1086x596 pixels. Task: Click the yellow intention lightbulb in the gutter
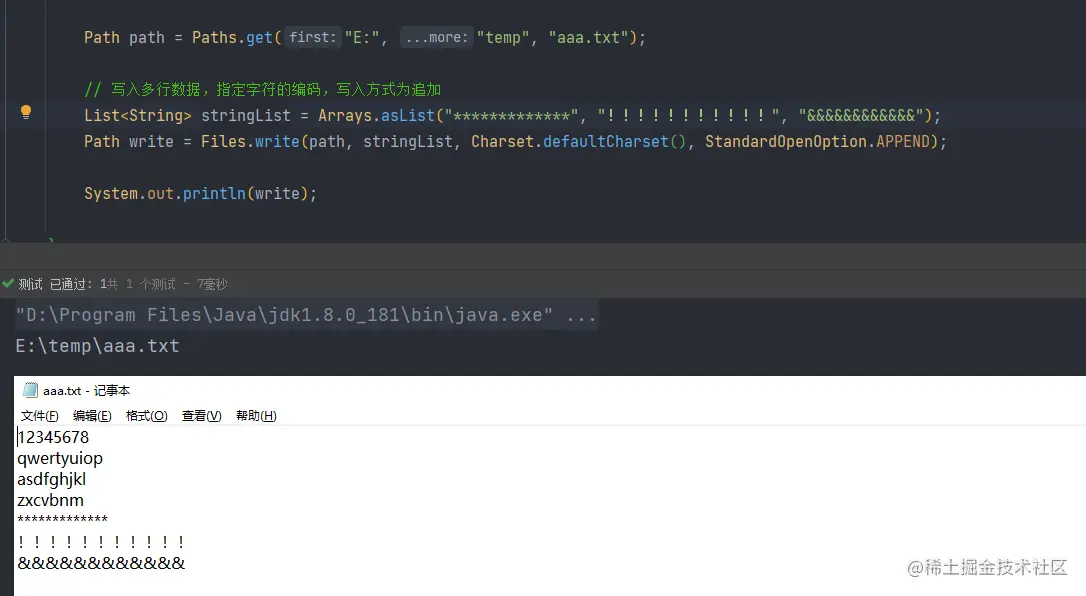[26, 114]
